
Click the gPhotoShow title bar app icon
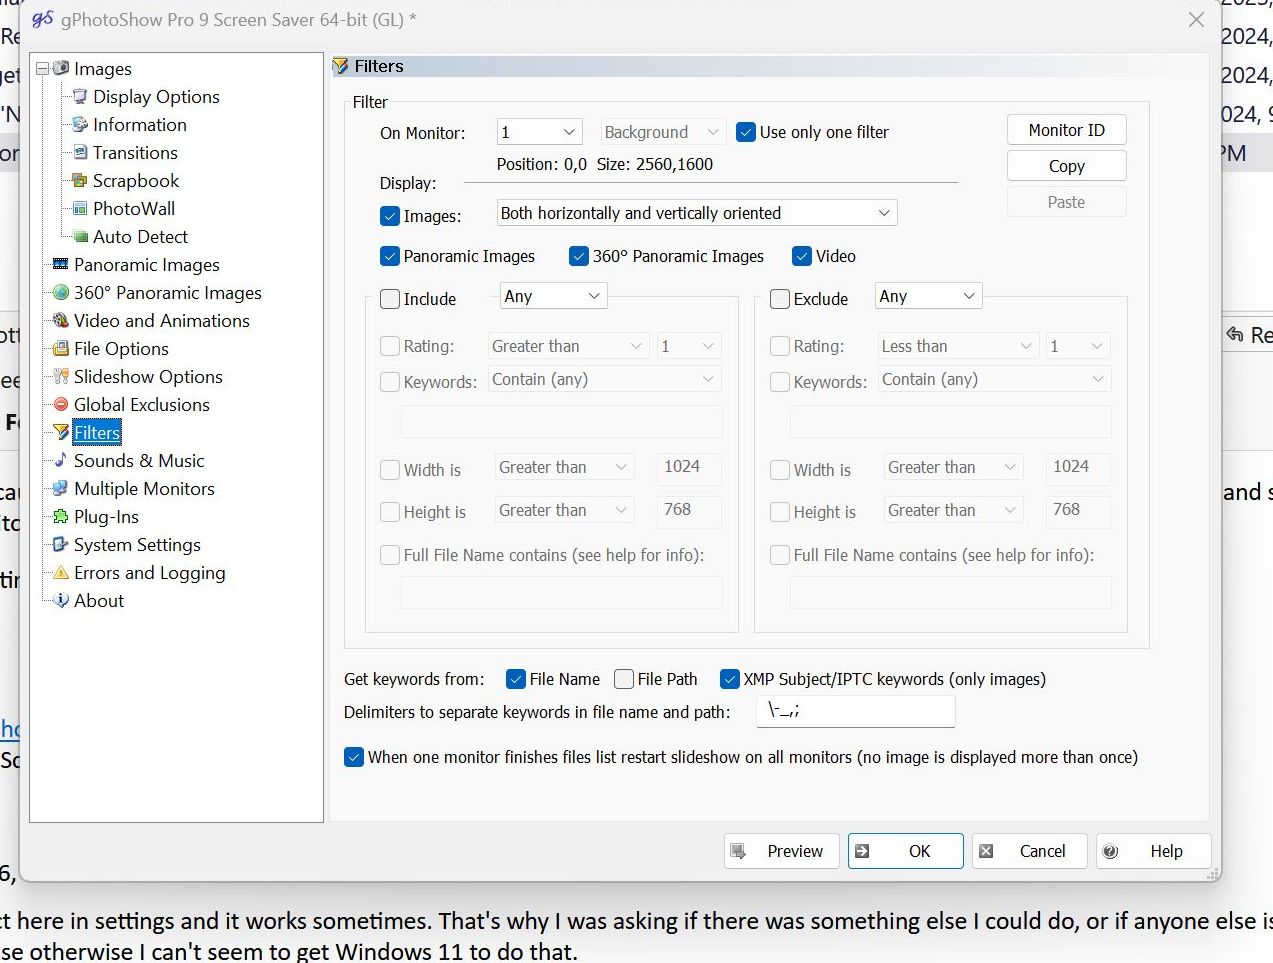(x=43, y=19)
